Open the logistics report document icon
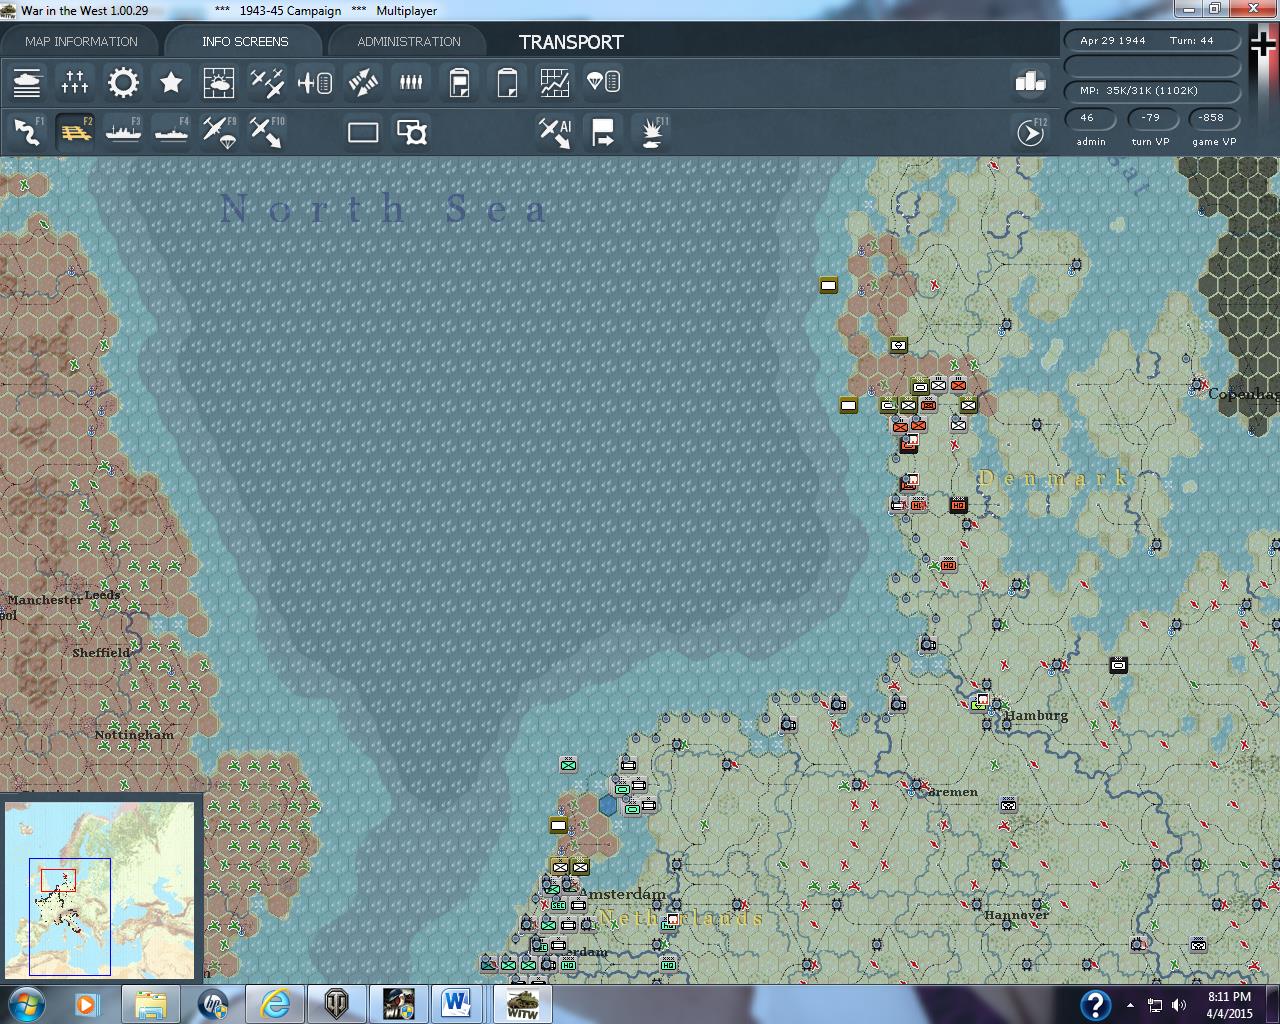 459,82
